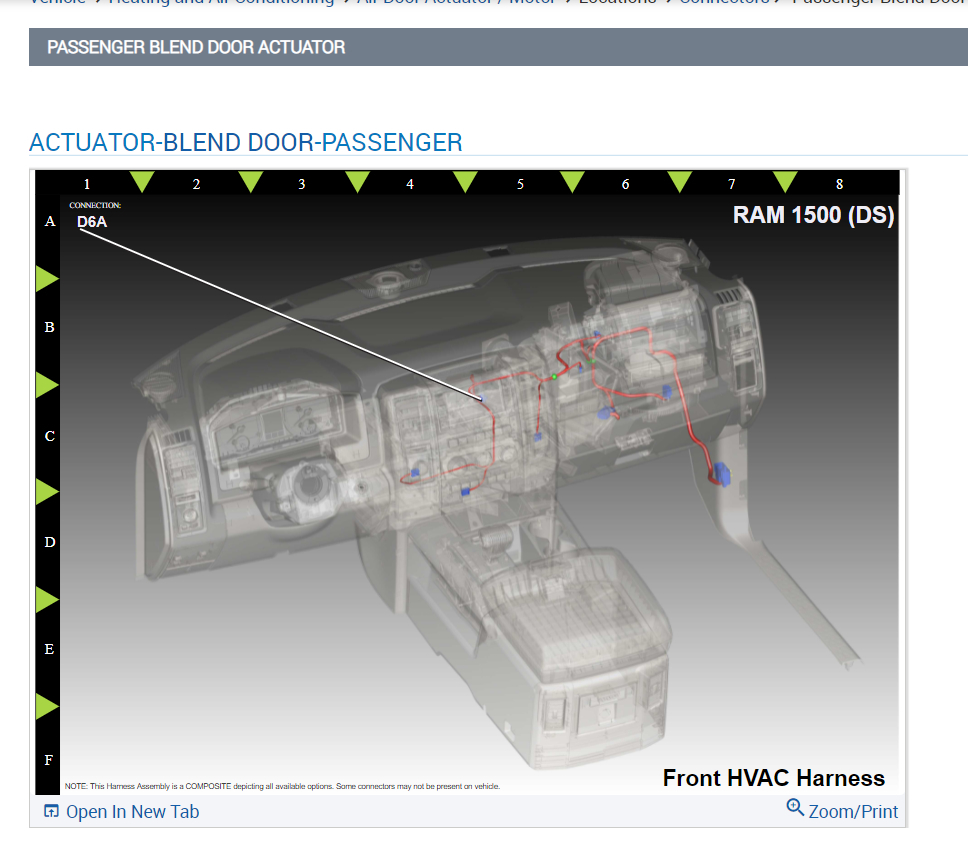Click the magnifier icon beside Zoom/Print

(x=795, y=807)
